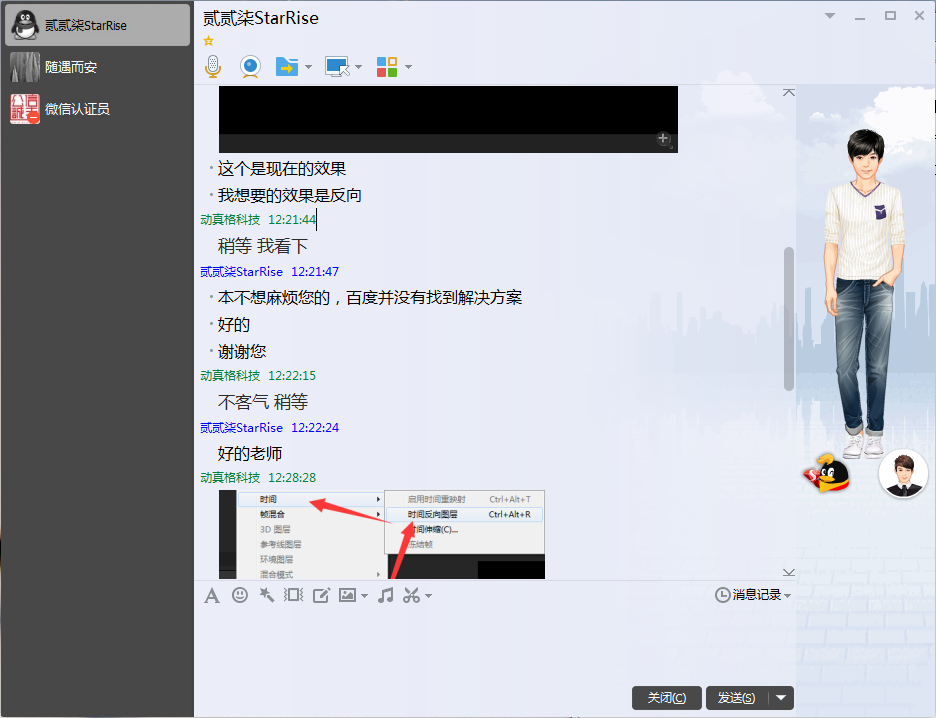
Task: Expand the 消息记录 dropdown arrow
Action: 787,596
